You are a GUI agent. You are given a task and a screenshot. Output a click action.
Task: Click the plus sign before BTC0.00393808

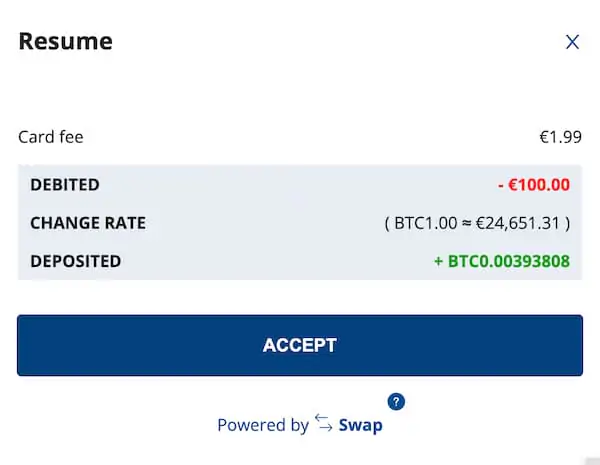coord(438,261)
